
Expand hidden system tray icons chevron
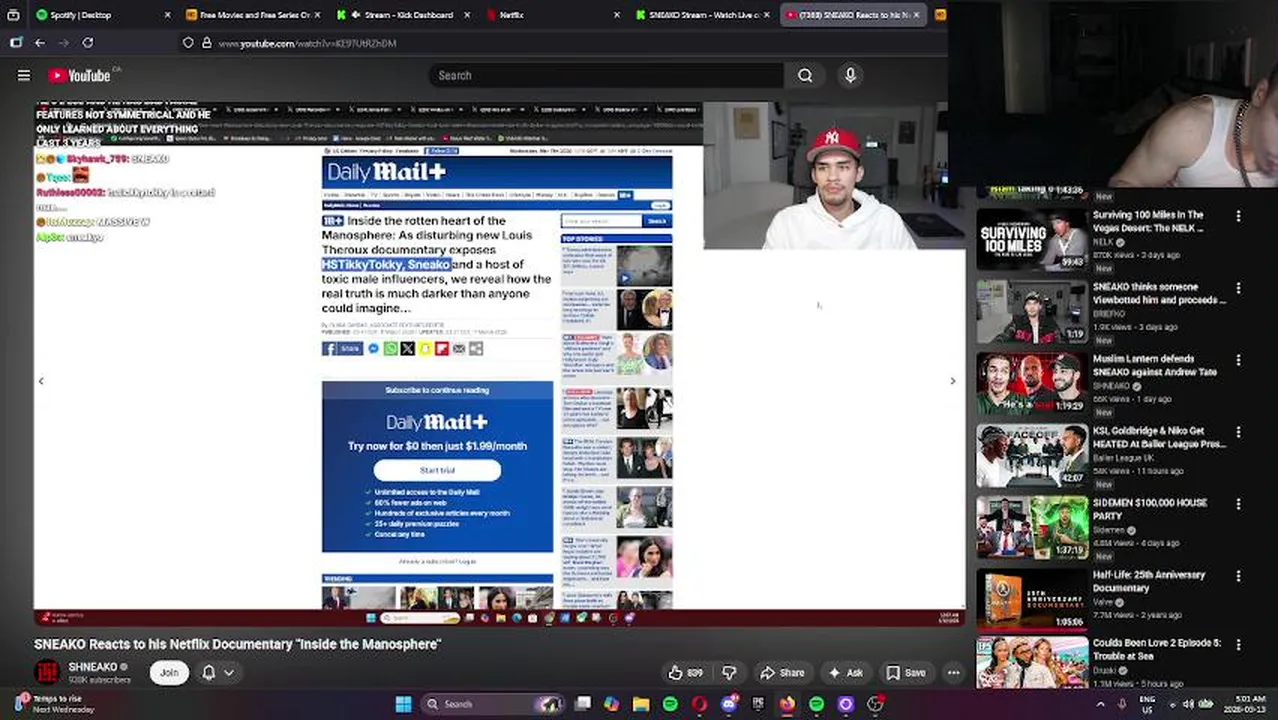(1101, 704)
